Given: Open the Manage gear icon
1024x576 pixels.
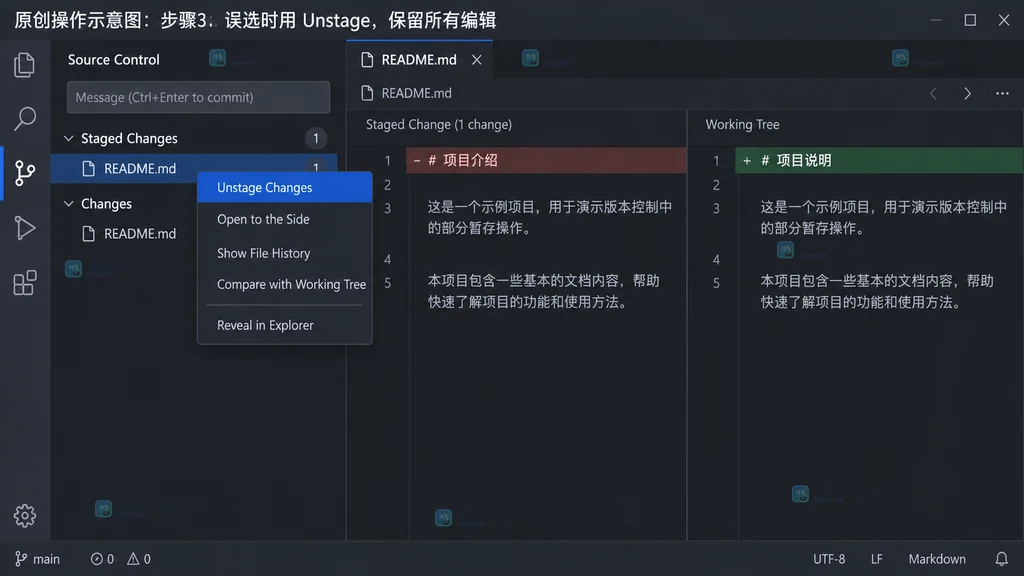Looking at the screenshot, I should click(25, 516).
